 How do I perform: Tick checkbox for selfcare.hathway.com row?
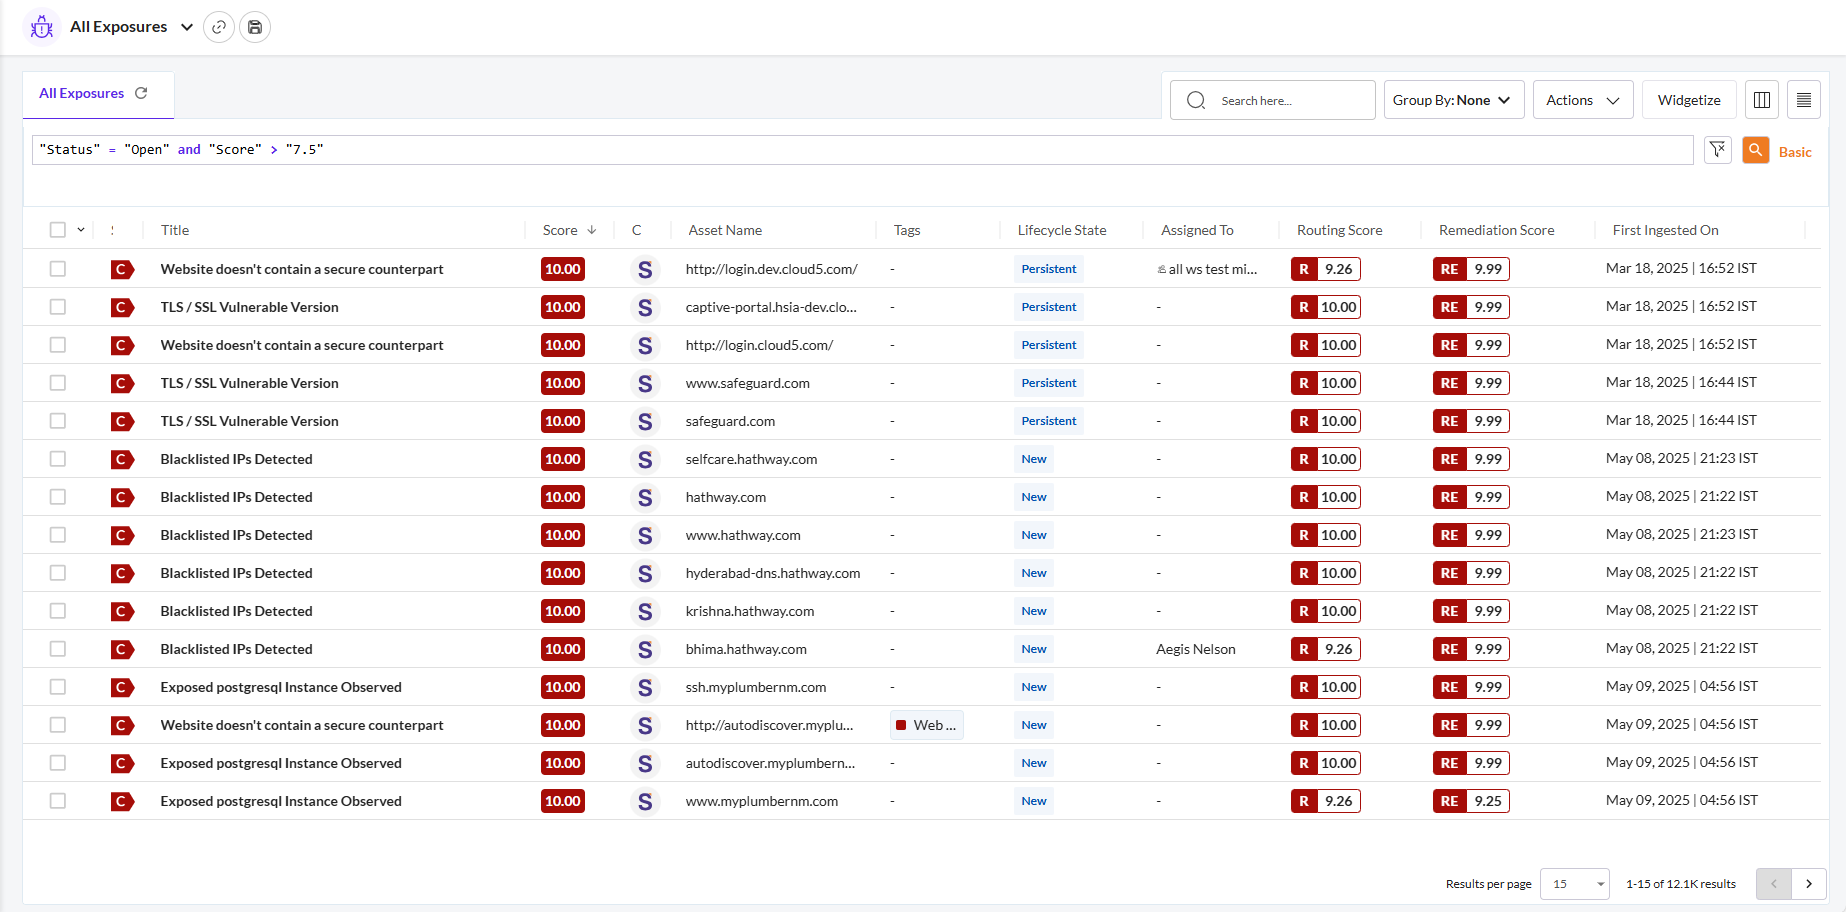point(58,459)
